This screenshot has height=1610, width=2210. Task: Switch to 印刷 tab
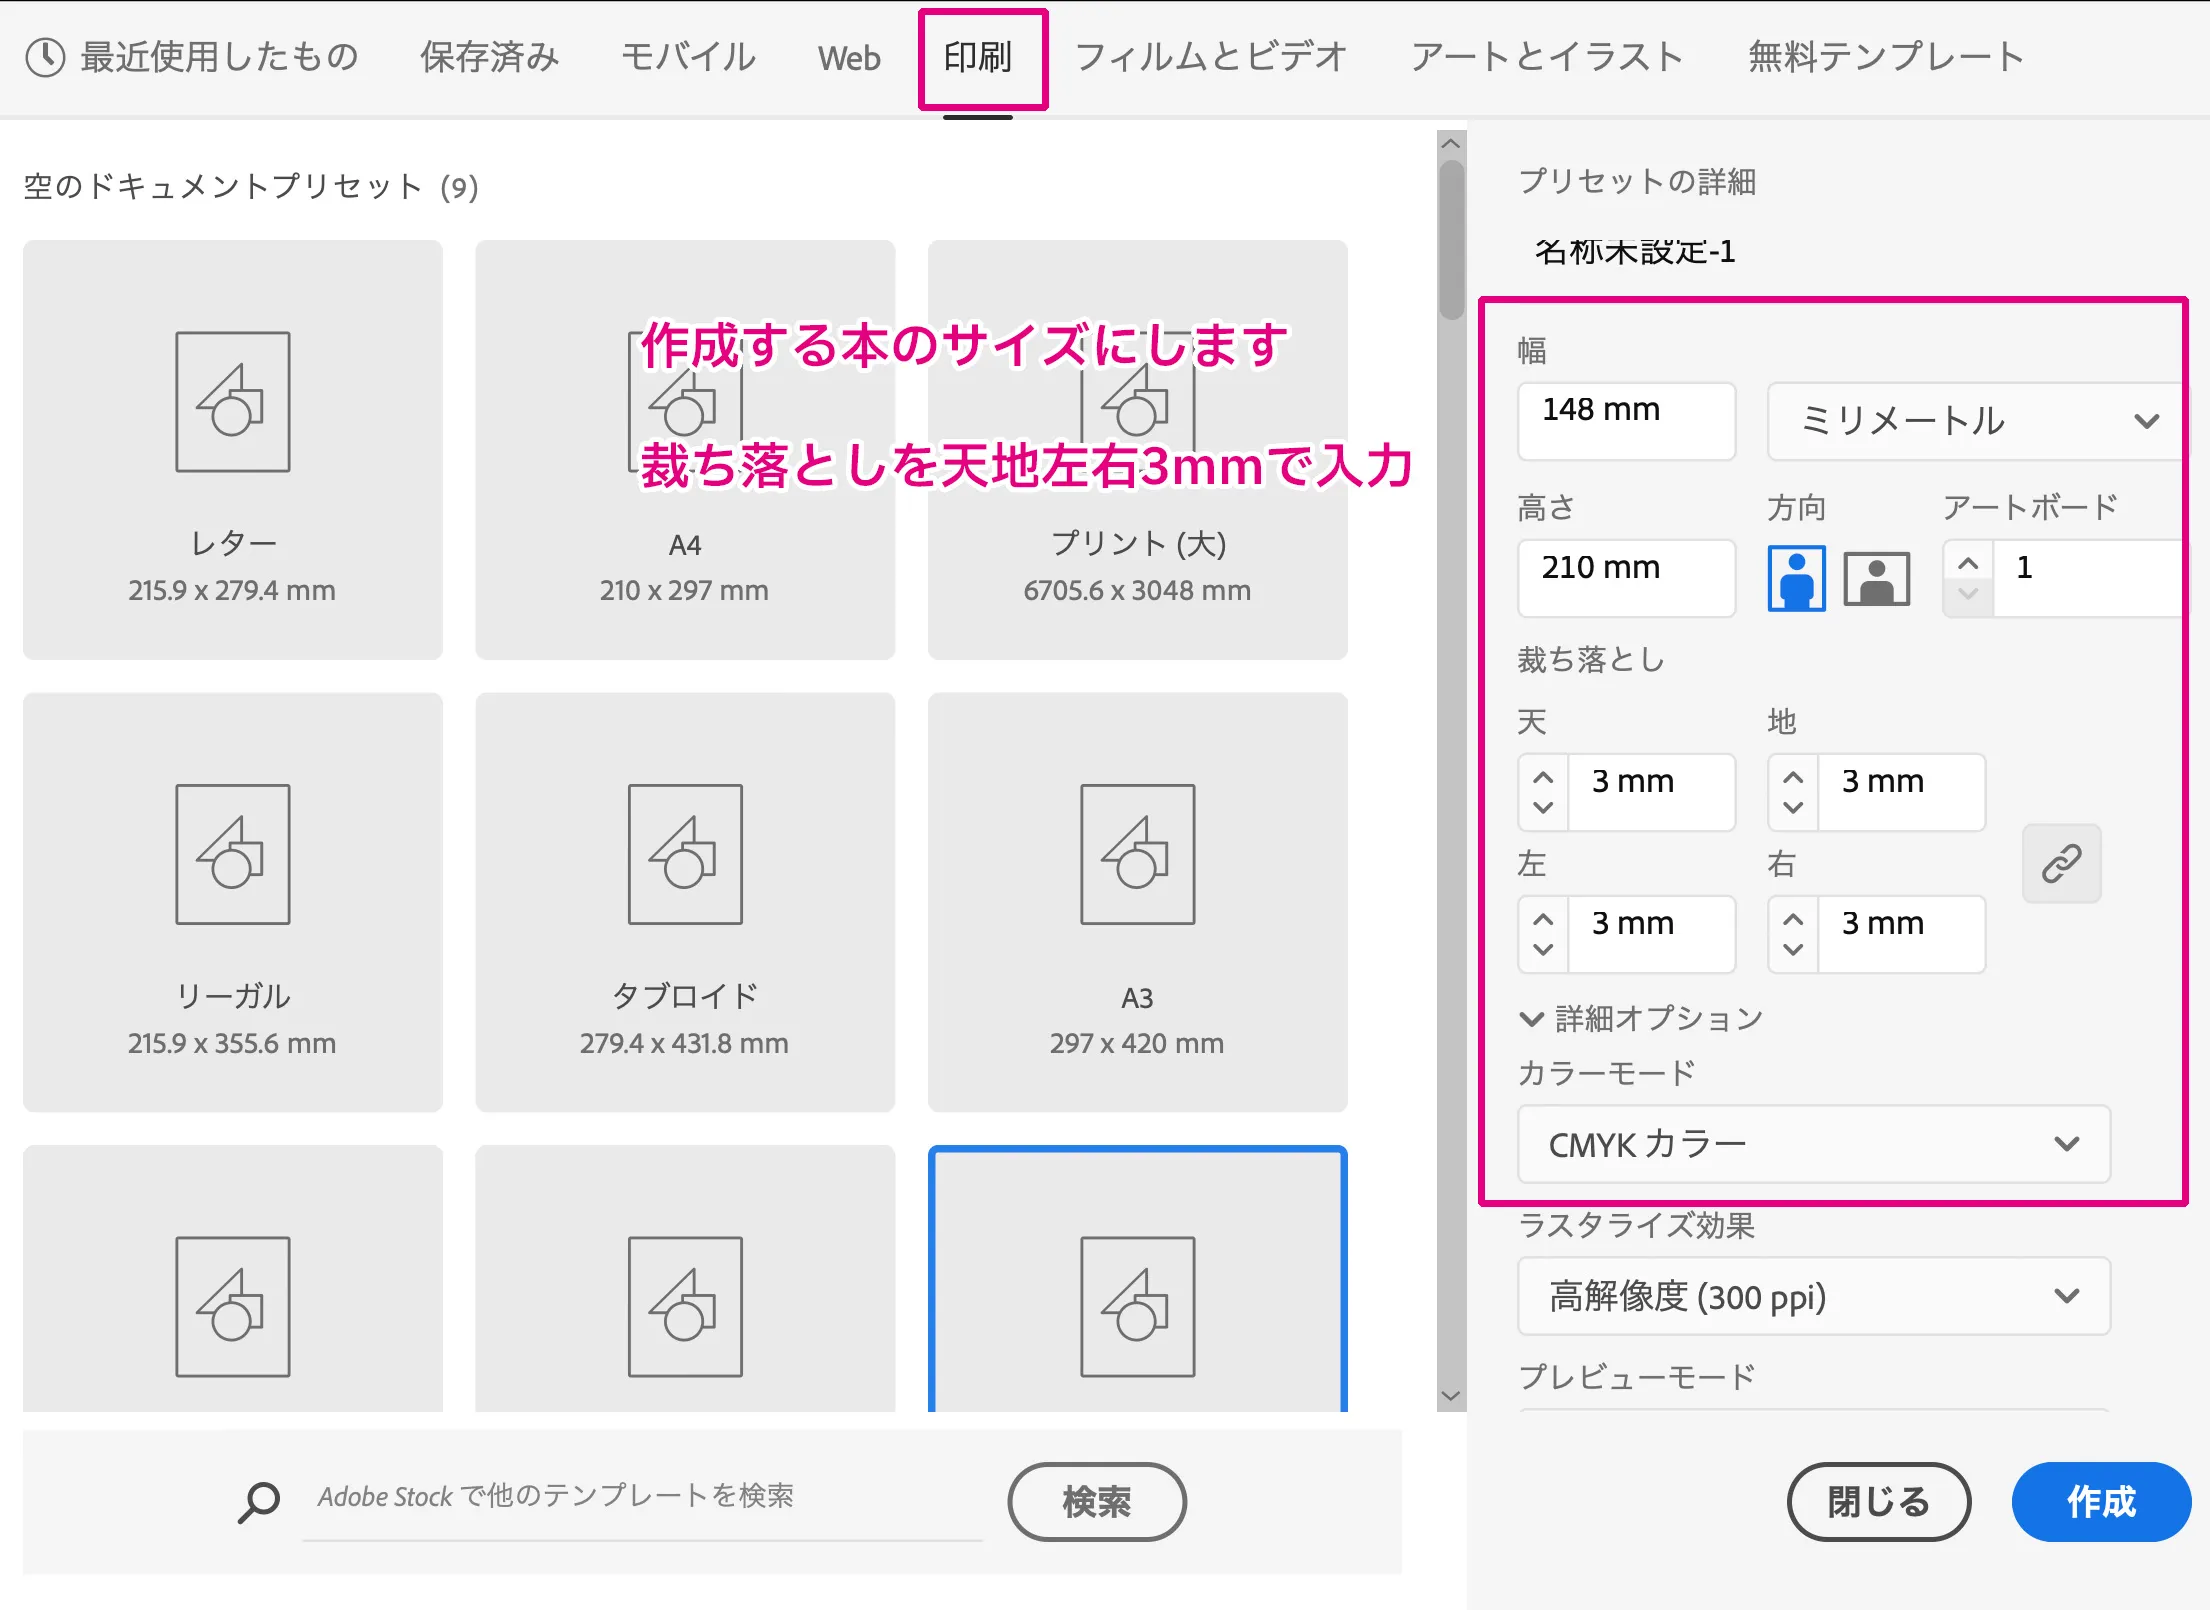978,57
